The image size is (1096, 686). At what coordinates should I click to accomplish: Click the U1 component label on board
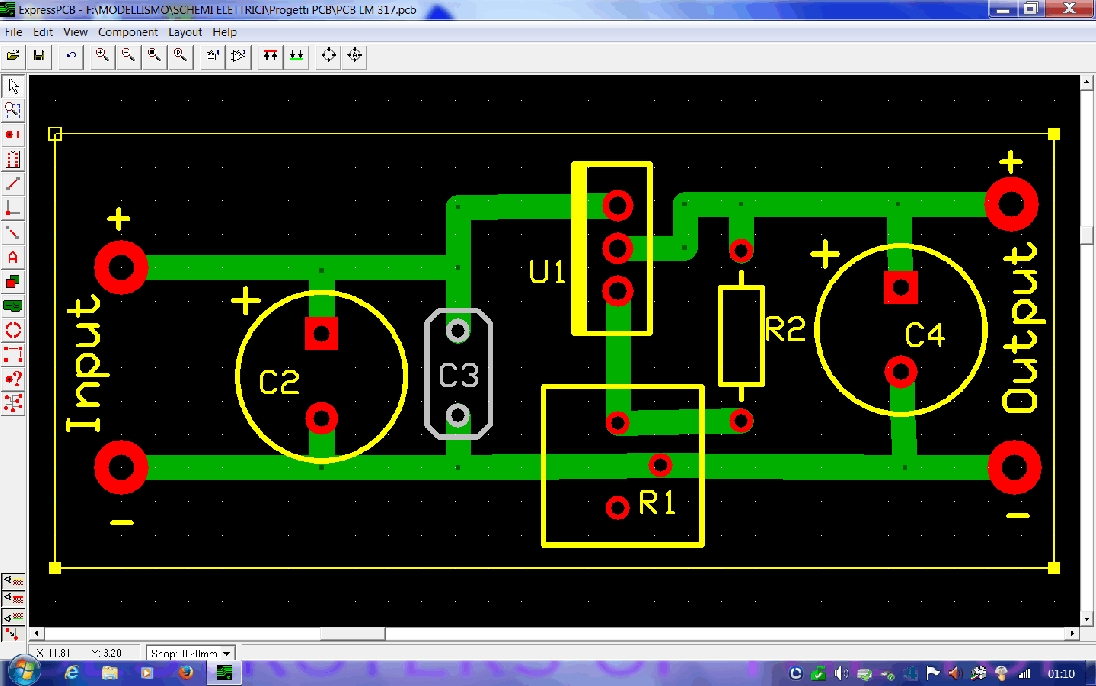(548, 271)
